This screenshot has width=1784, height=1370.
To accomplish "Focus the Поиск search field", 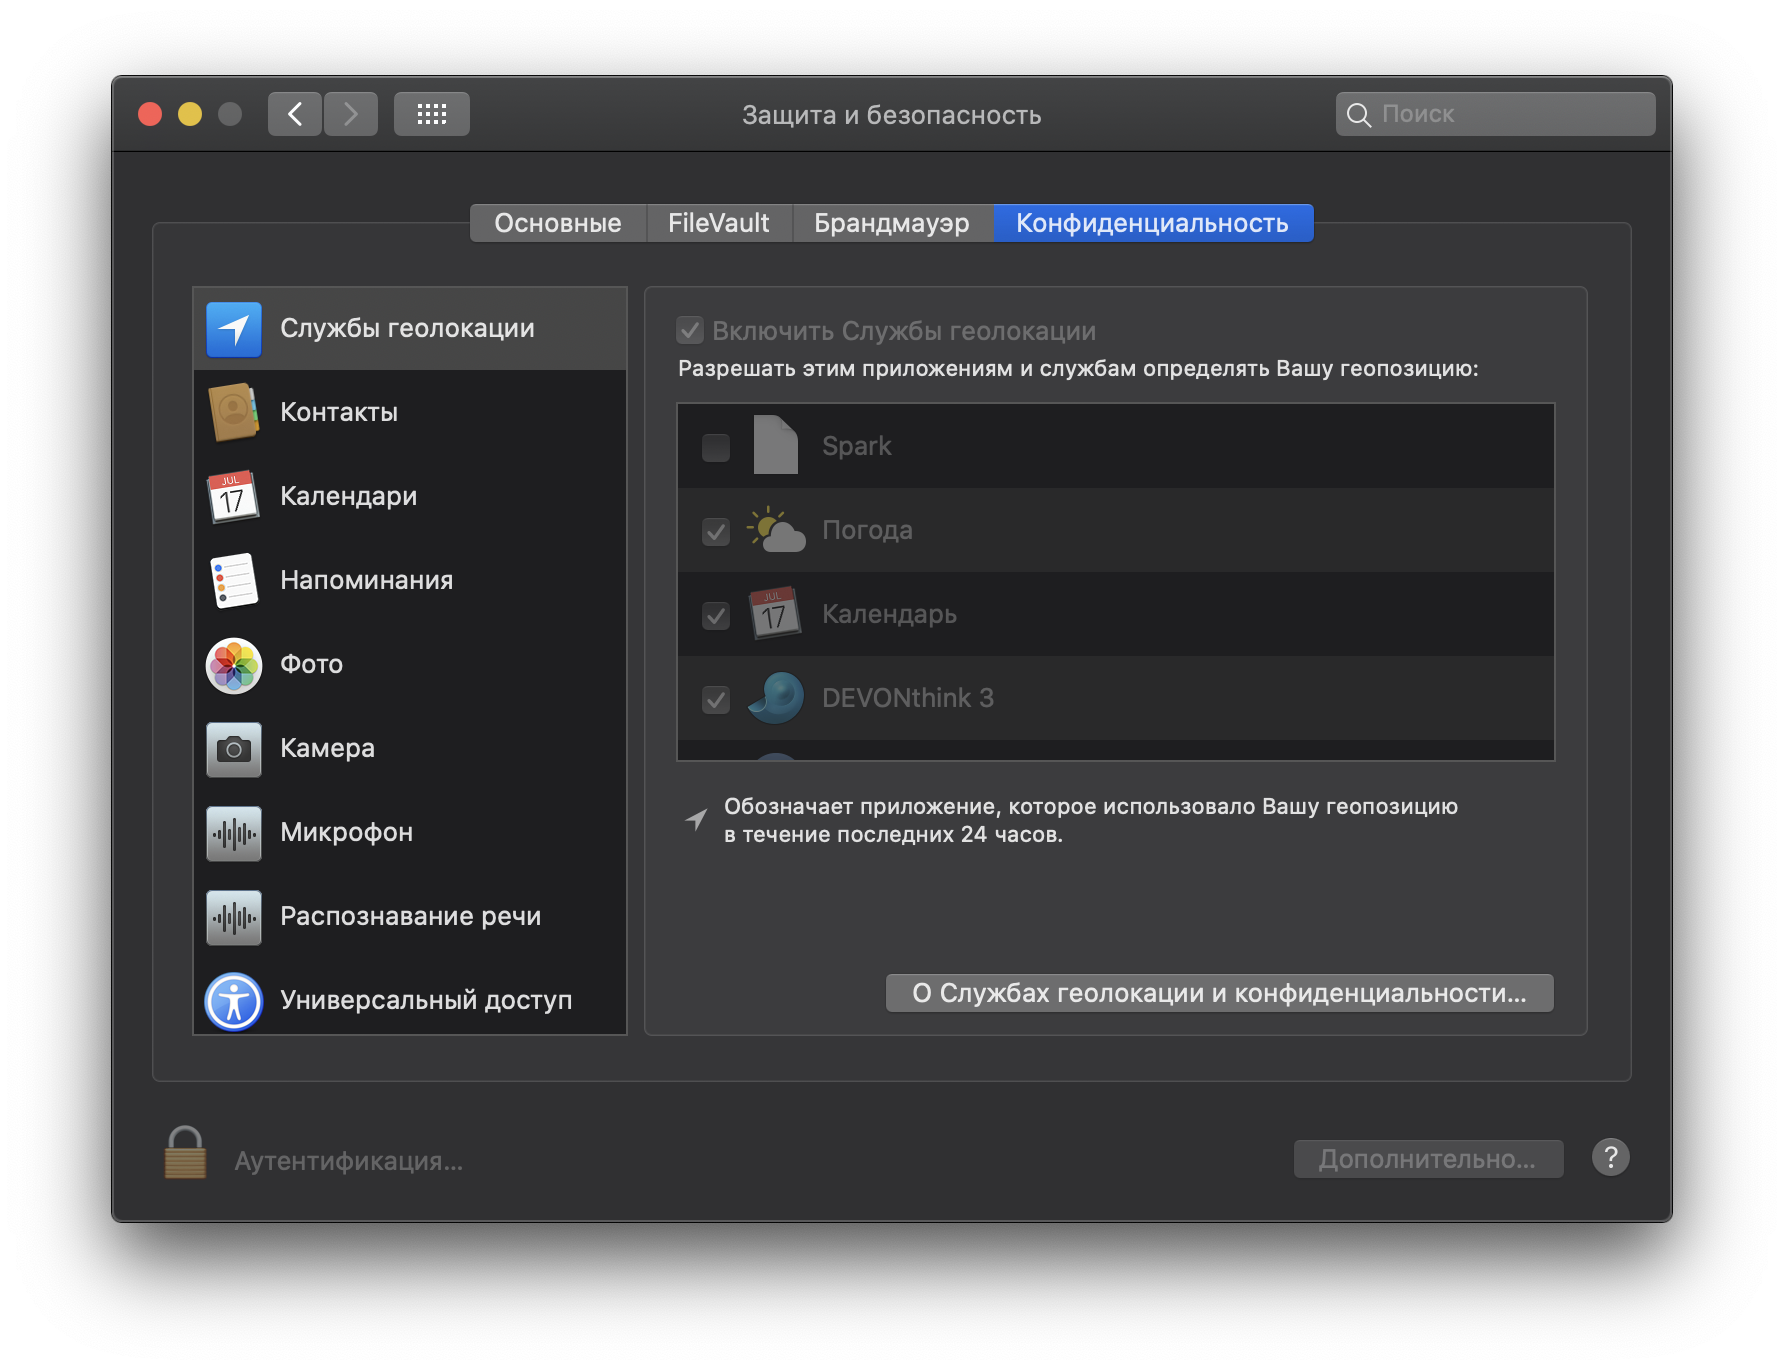I will tap(1496, 114).
